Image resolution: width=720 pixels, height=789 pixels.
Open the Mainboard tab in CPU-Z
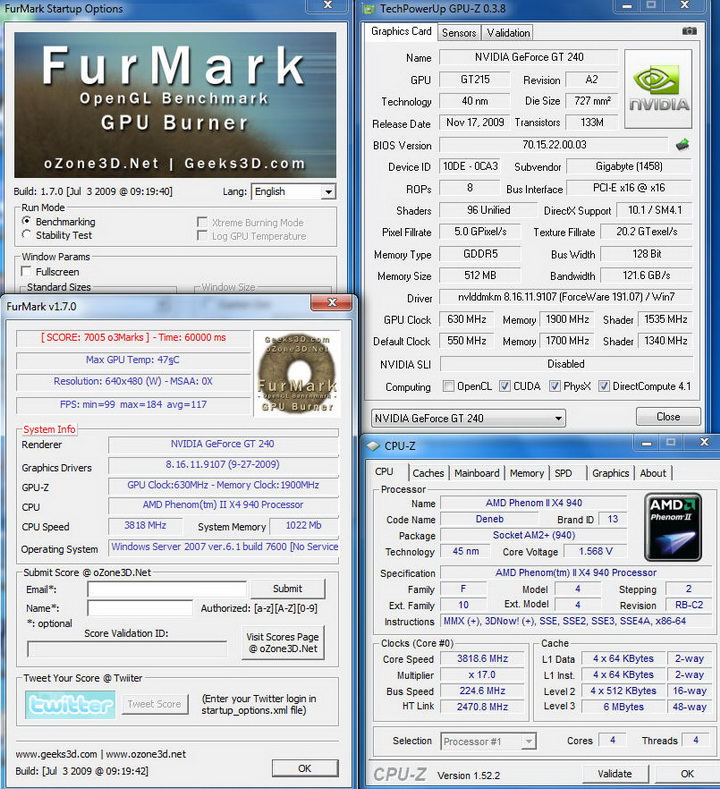(x=476, y=473)
